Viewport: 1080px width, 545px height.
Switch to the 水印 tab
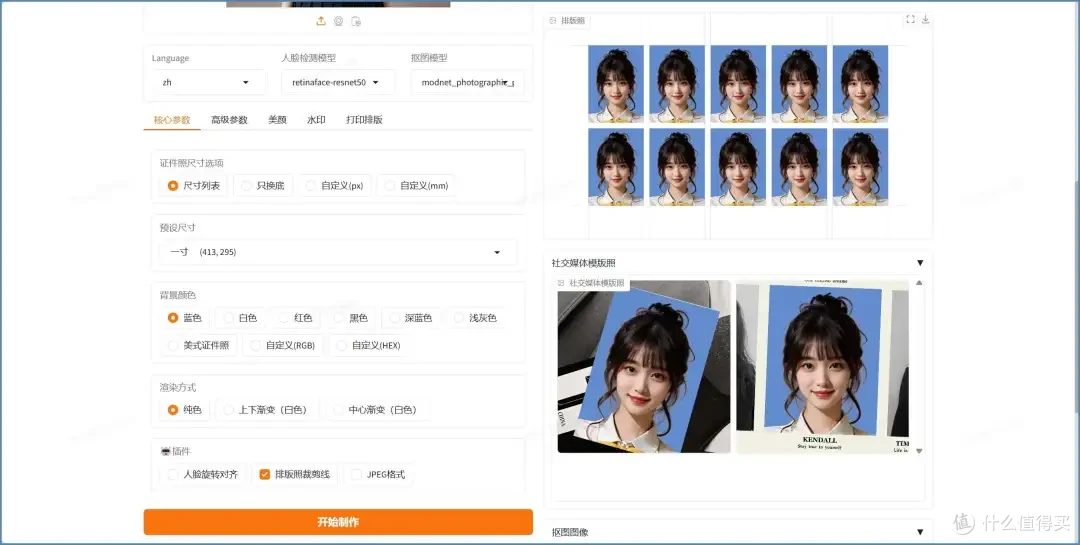pos(316,120)
